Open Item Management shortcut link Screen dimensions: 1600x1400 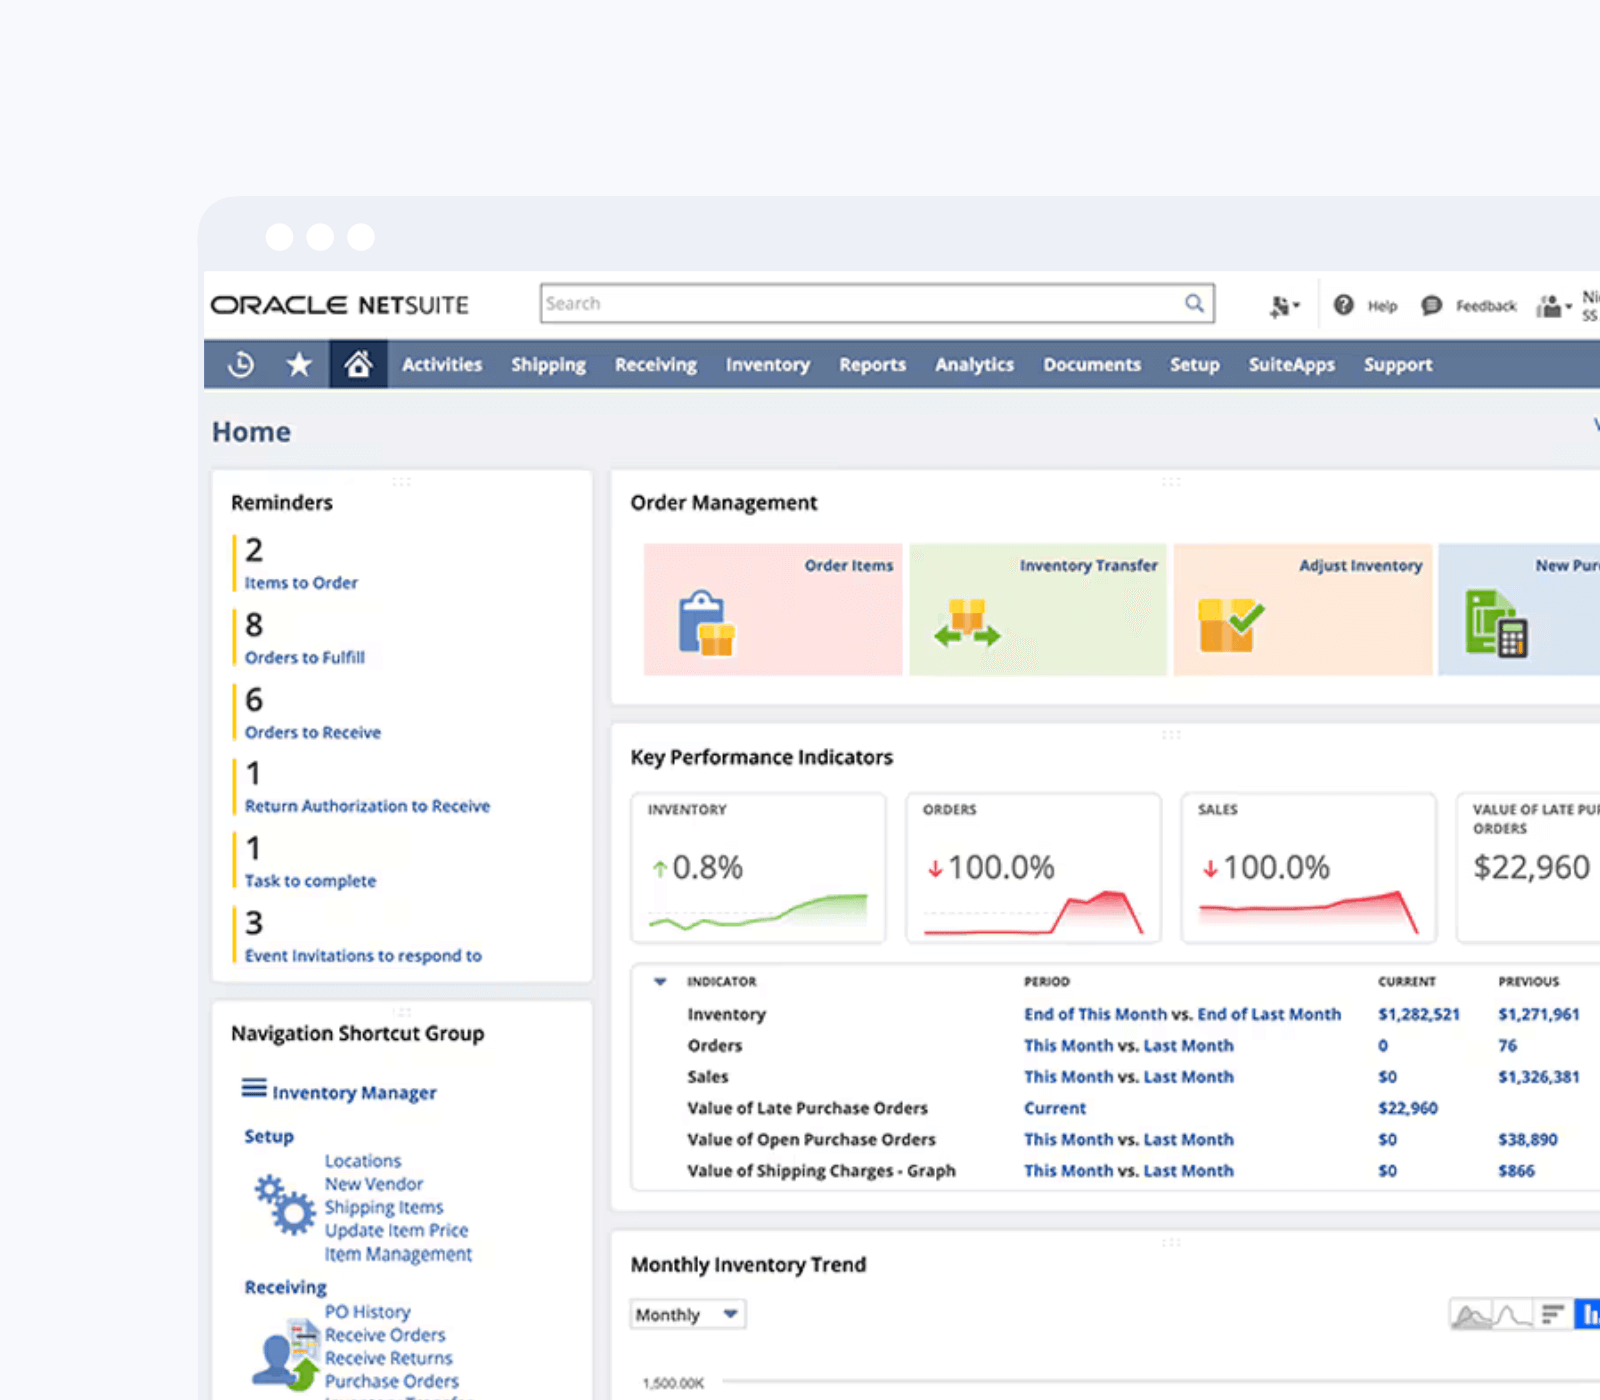pos(398,1255)
